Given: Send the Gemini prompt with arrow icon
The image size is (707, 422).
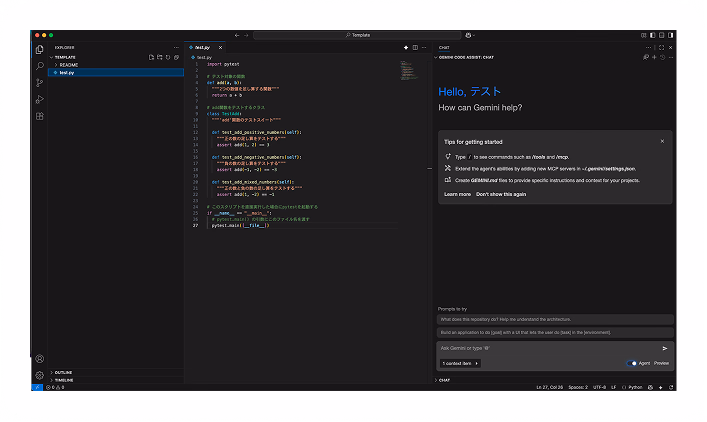Looking at the screenshot, I should point(665,348).
